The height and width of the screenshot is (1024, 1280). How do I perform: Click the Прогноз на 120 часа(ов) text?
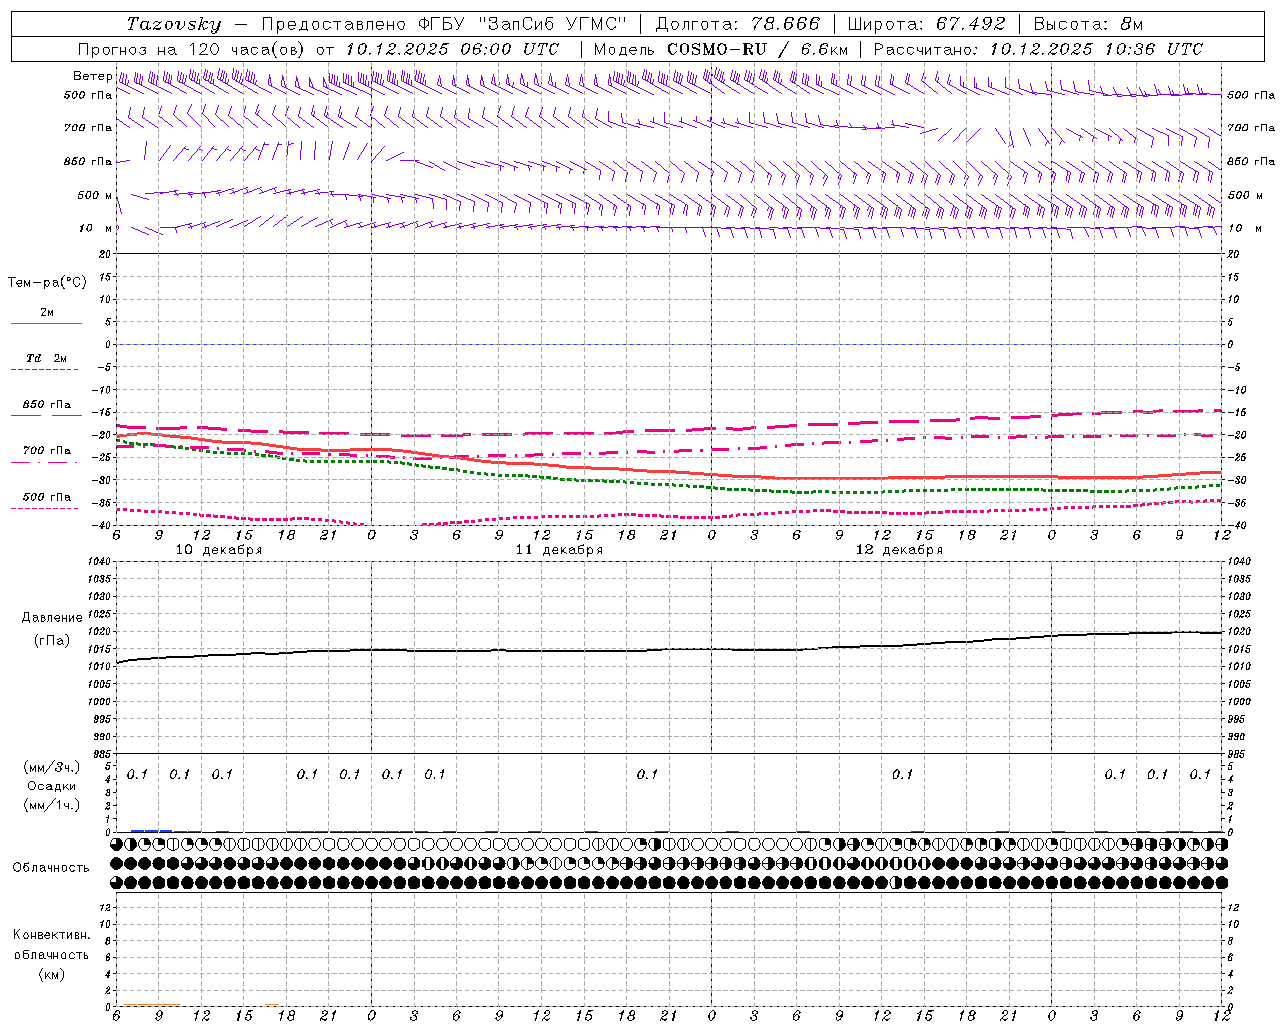click(193, 49)
